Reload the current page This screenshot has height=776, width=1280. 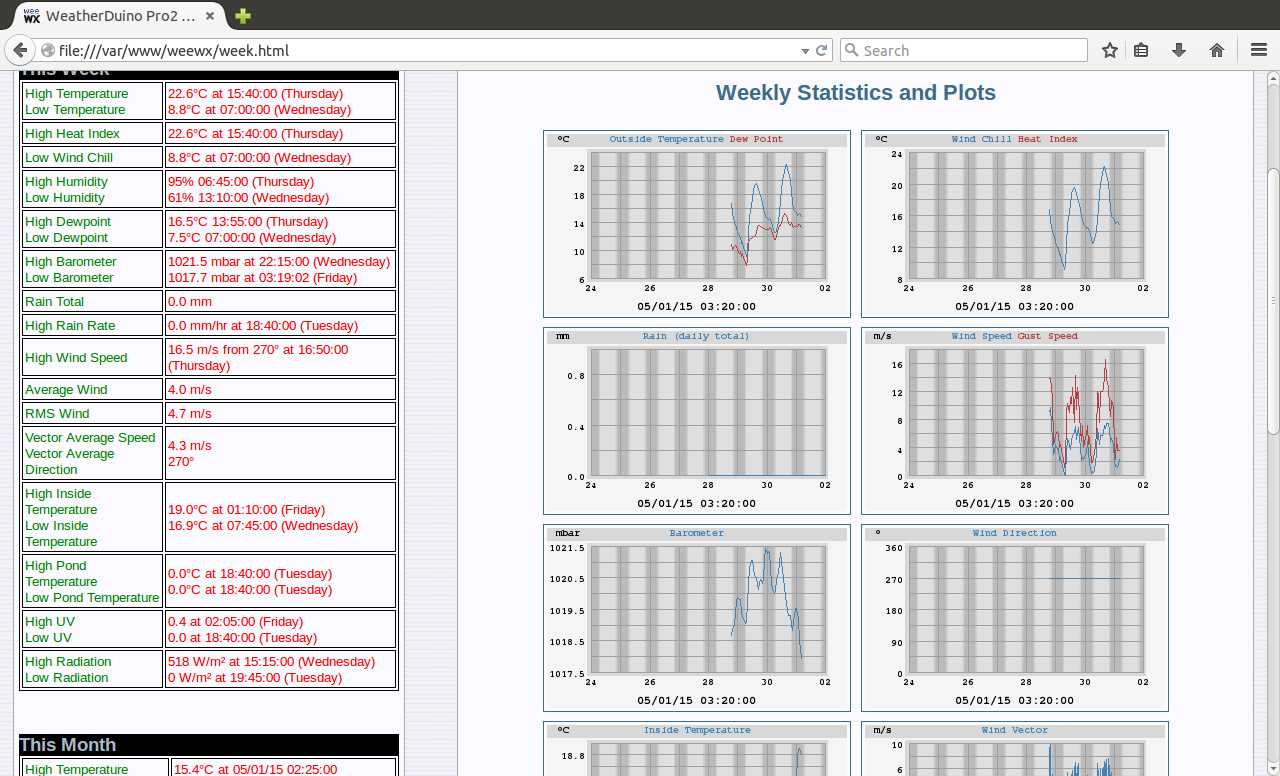(x=822, y=50)
